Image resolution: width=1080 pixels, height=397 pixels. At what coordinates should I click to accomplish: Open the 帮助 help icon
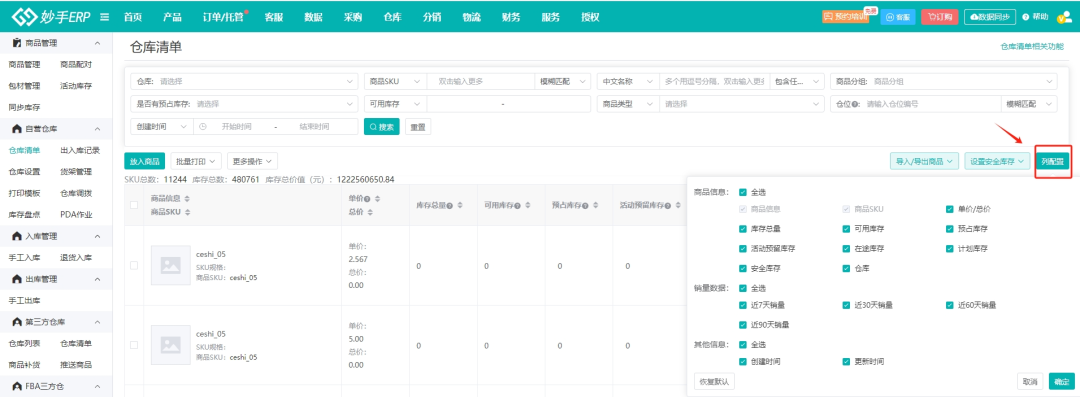coord(1026,17)
